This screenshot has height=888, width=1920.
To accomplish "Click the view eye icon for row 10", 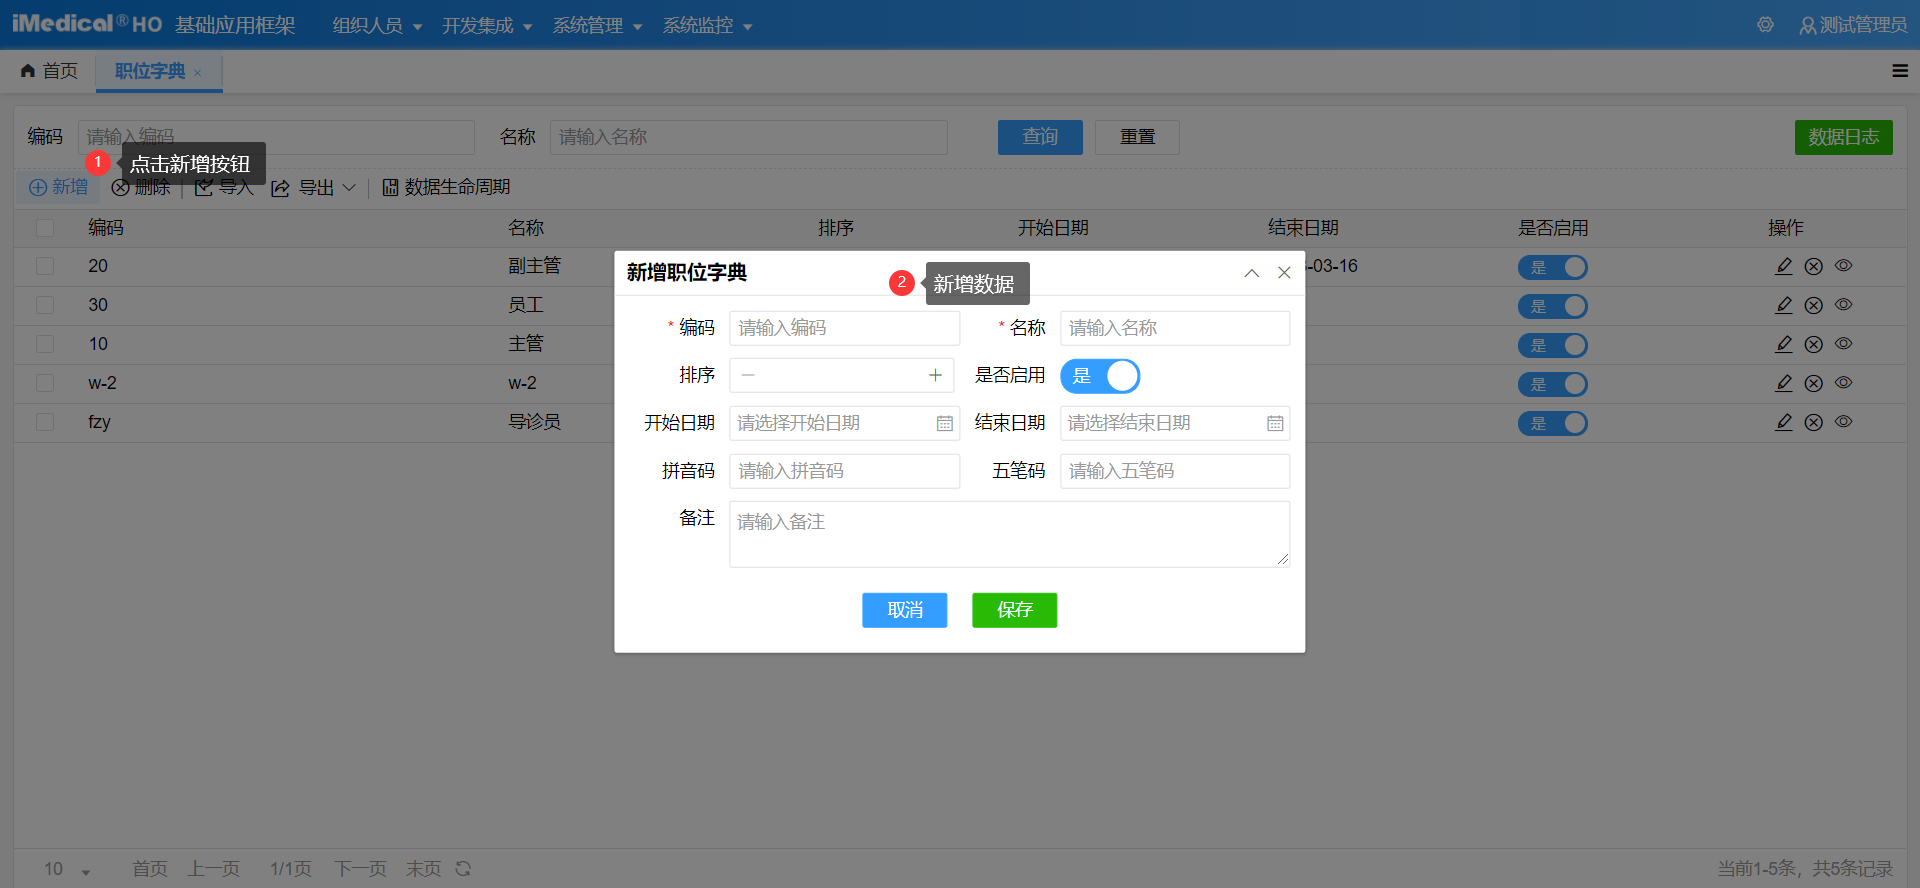I will 1844,344.
